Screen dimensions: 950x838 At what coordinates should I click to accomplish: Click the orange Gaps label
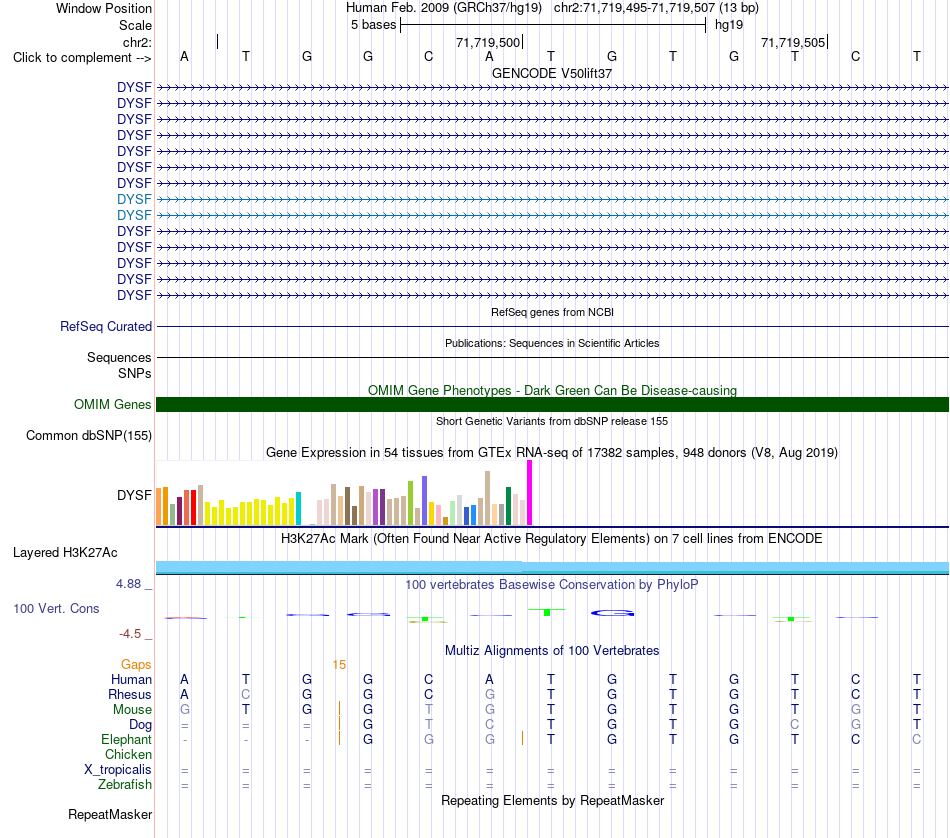136,665
